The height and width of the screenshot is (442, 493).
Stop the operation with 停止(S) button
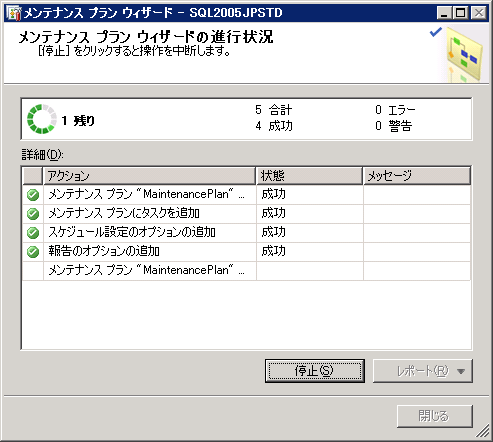coord(315,371)
